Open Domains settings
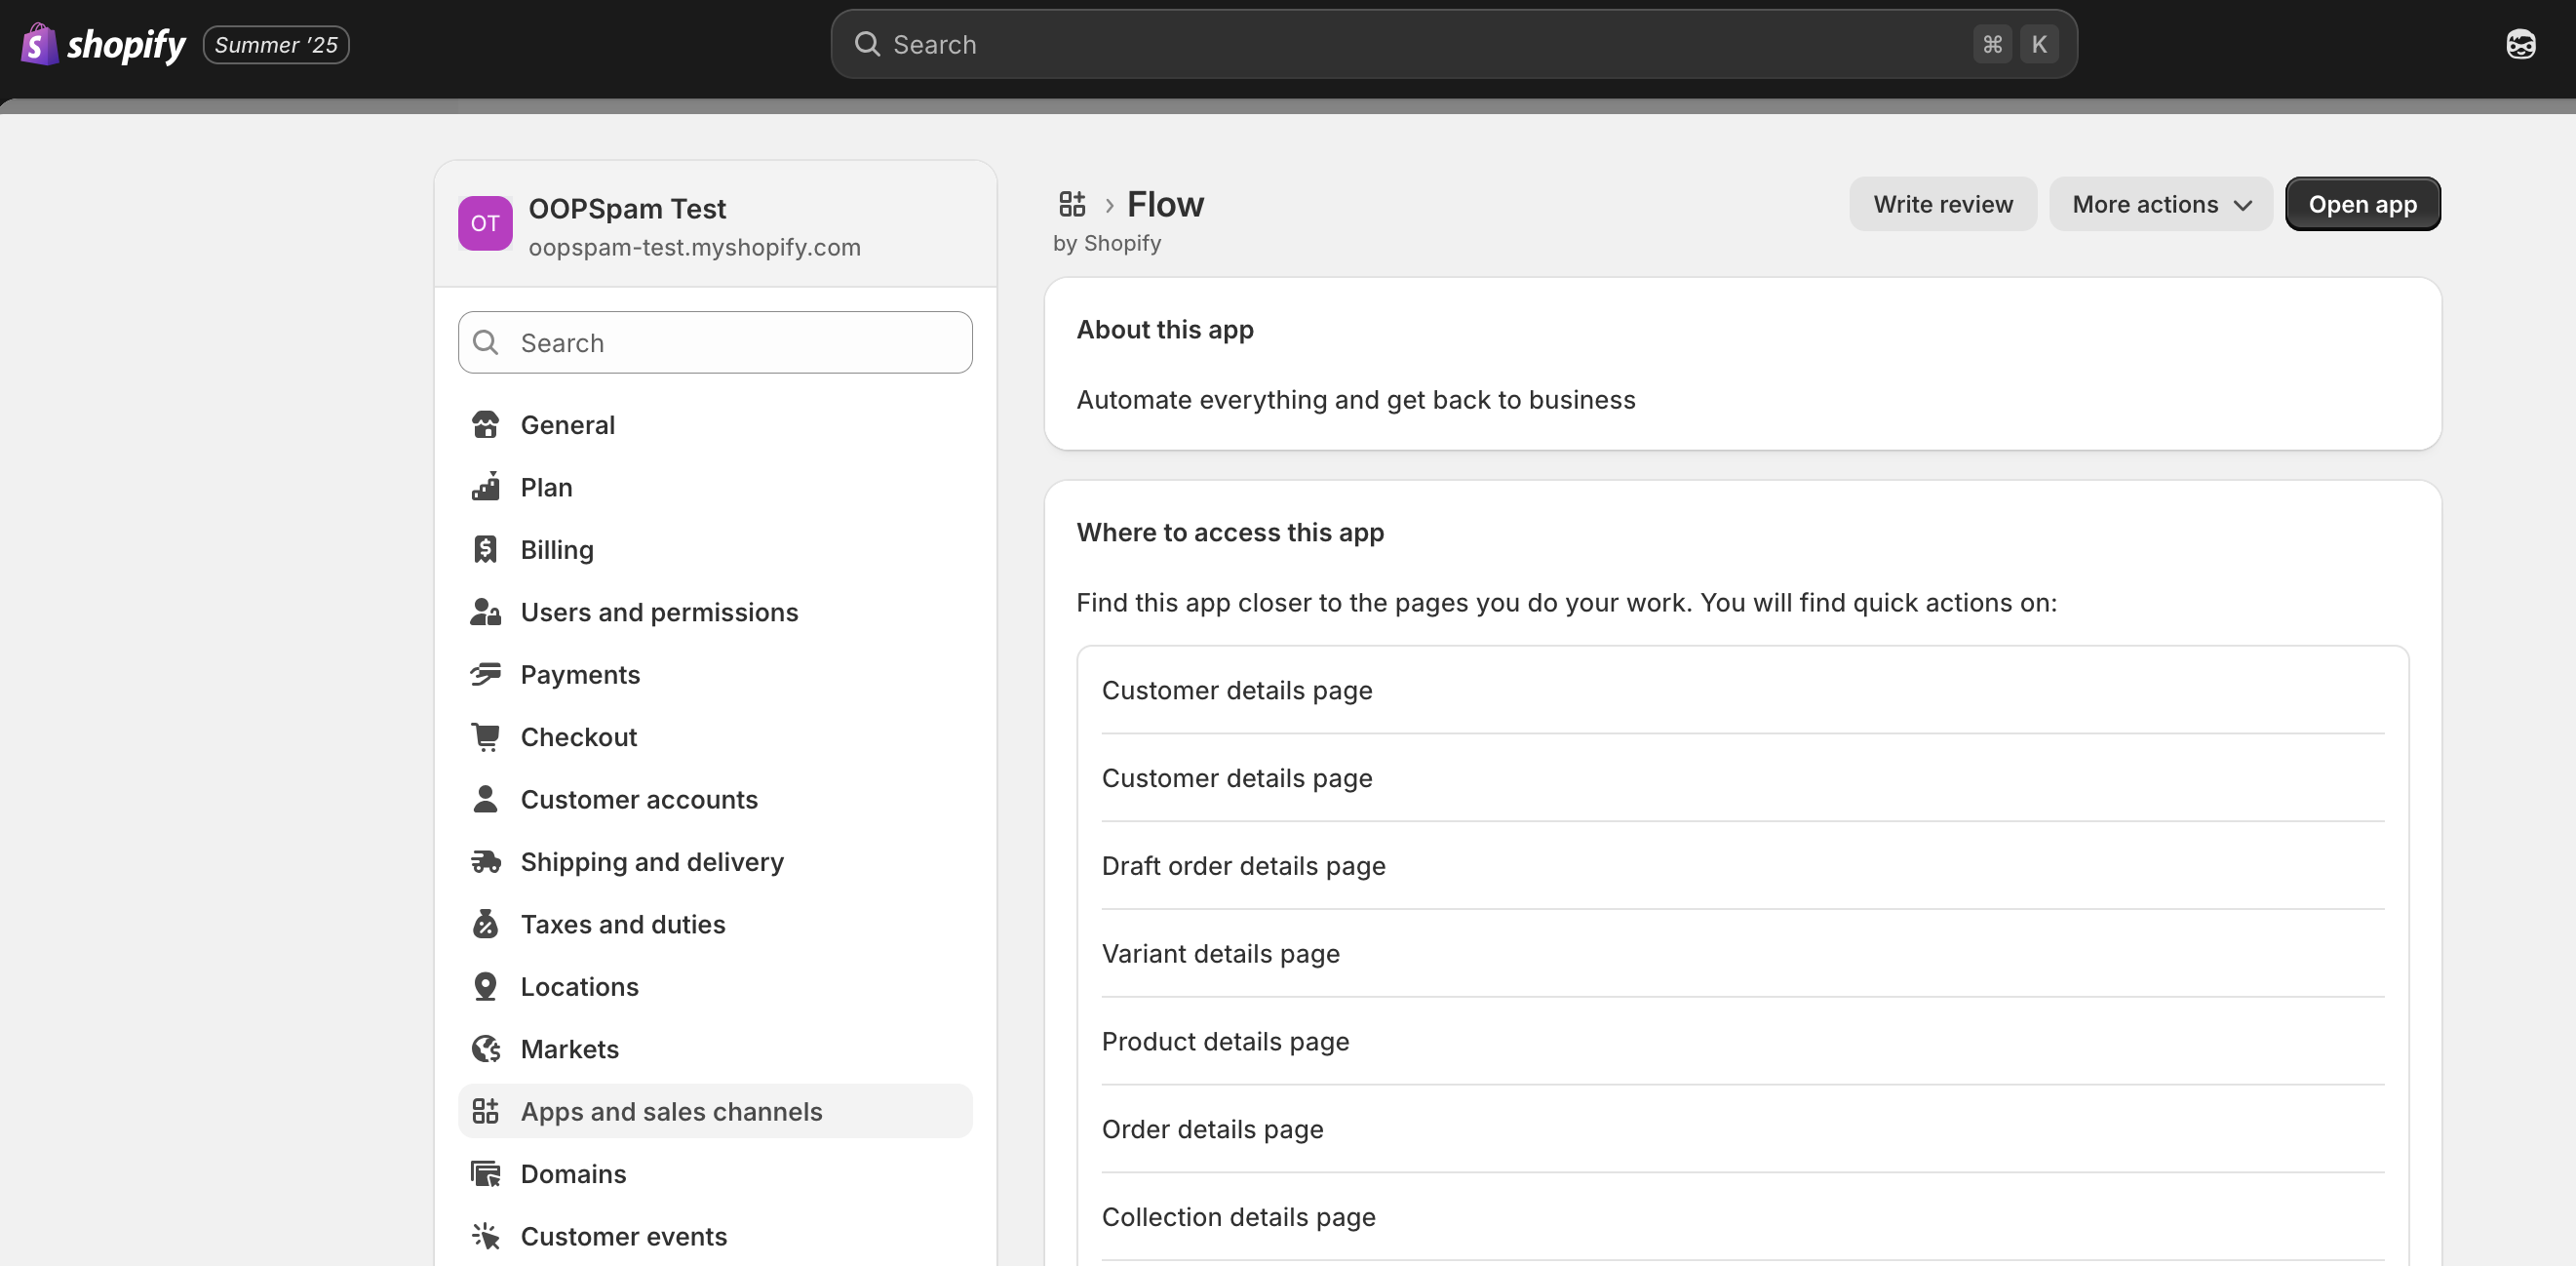The height and width of the screenshot is (1266, 2576). pos(715,1174)
